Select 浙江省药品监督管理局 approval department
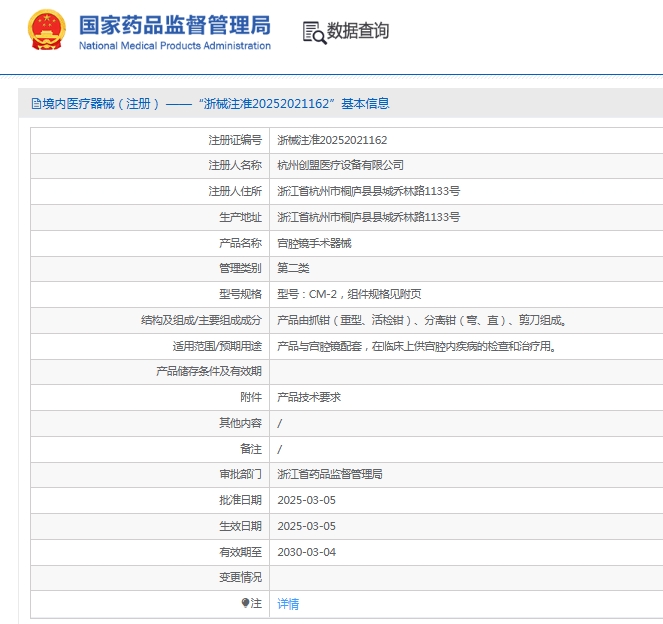This screenshot has width=663, height=624. tap(330, 474)
